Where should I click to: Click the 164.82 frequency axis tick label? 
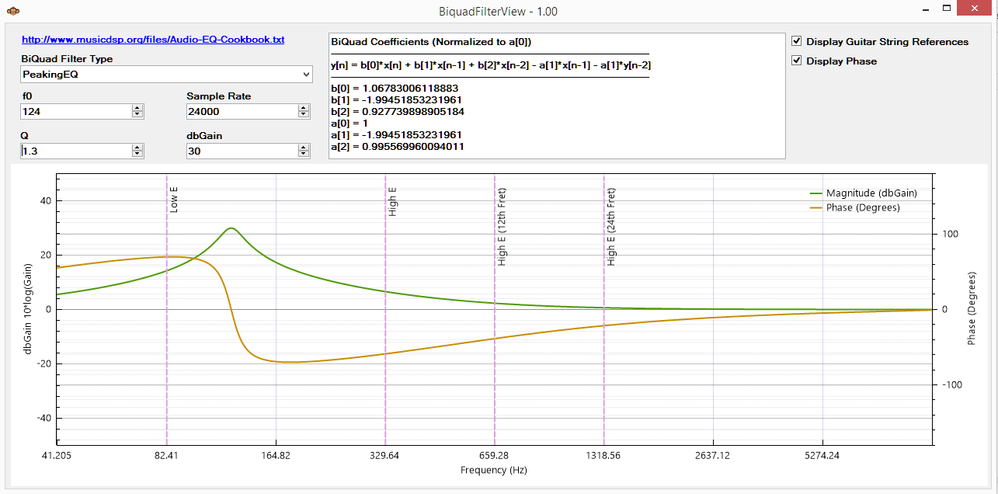click(x=276, y=455)
